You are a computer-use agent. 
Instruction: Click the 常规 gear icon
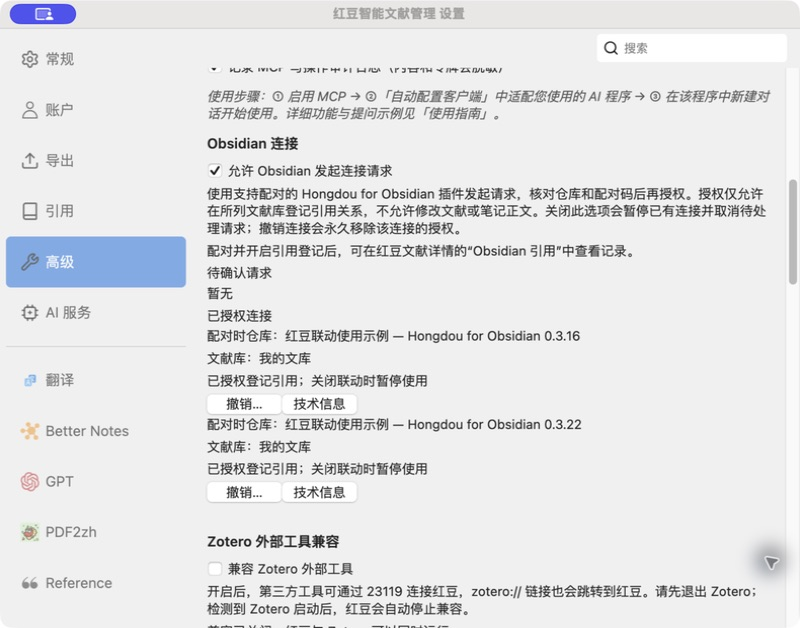[30, 59]
